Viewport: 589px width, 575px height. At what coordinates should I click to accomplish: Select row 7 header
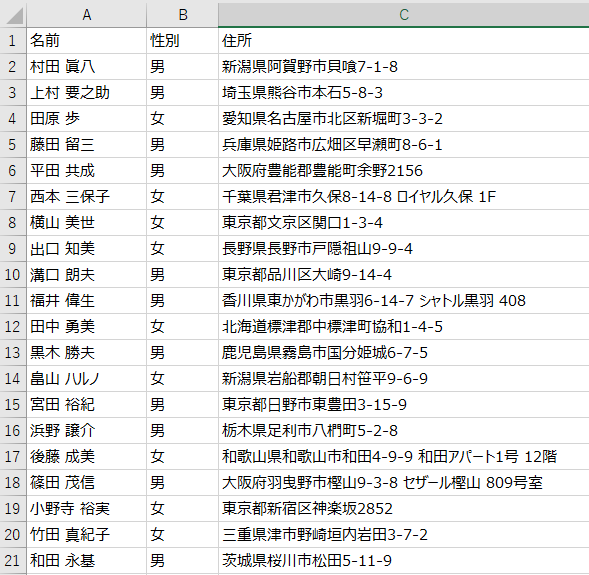pos(13,196)
